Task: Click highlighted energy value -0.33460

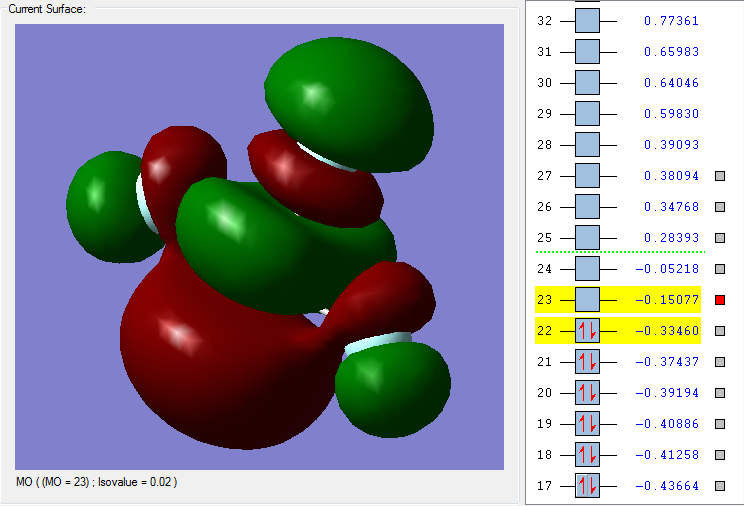Action: 667,331
